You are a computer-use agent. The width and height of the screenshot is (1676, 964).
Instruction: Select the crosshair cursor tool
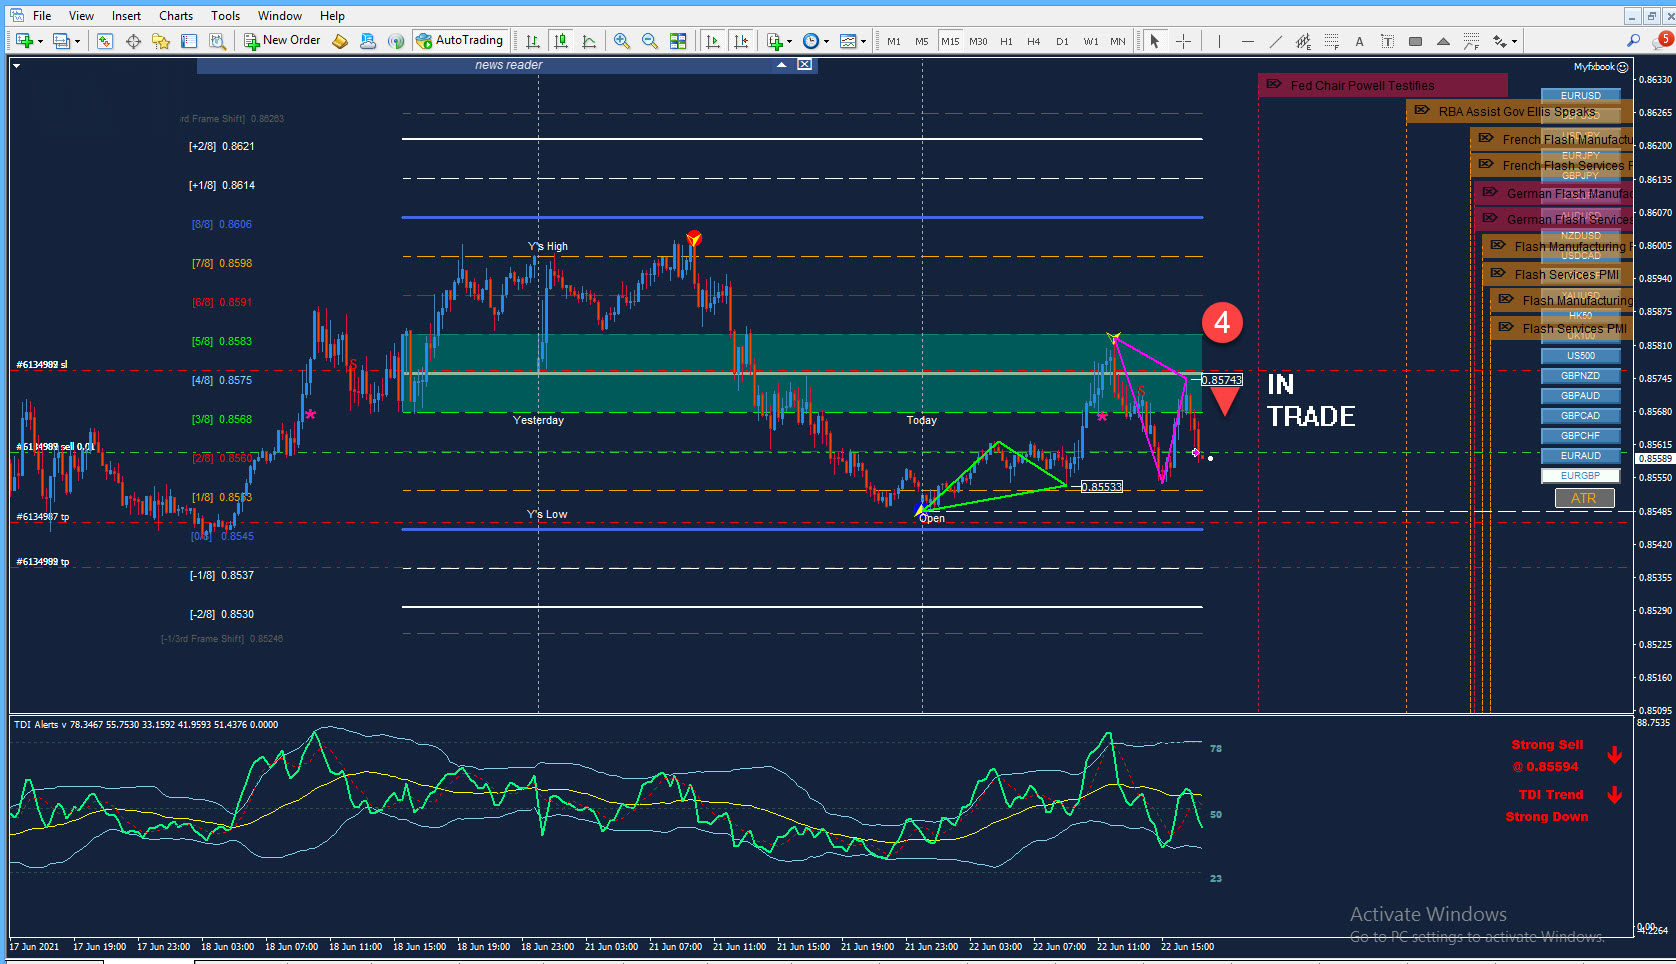pyautogui.click(x=1184, y=41)
